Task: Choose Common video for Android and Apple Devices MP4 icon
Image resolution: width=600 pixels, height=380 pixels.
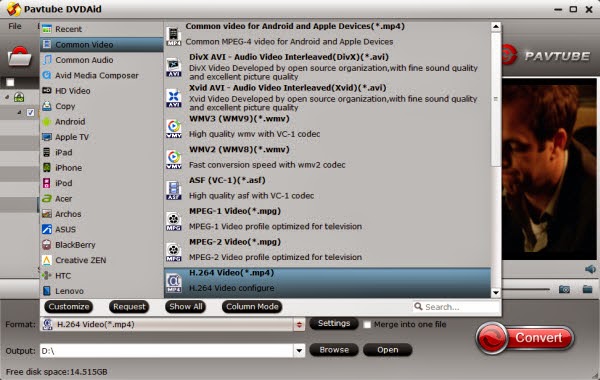Action: [x=174, y=36]
